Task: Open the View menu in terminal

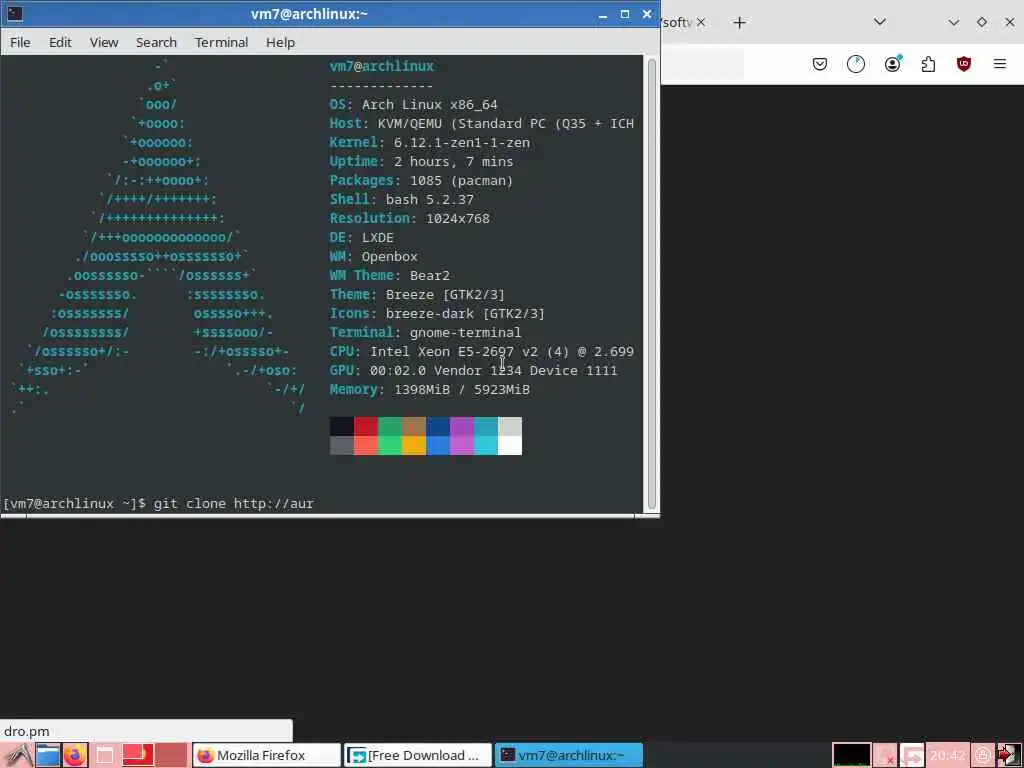Action: pyautogui.click(x=104, y=42)
